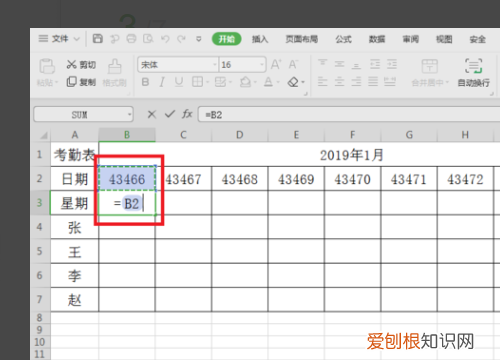Click the justify alignment icon
The height and width of the screenshot is (360, 500).
(373, 81)
